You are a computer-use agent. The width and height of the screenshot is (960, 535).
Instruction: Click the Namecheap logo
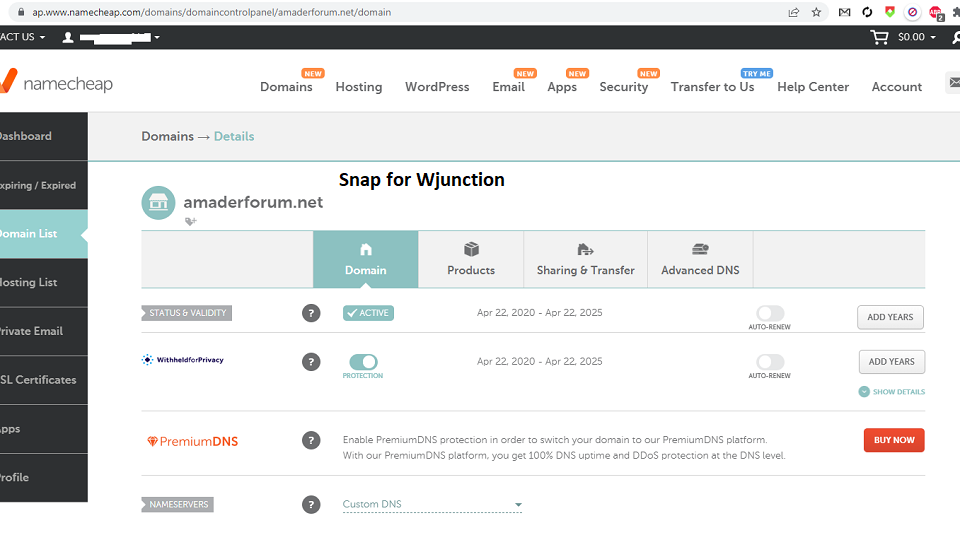coord(57,82)
